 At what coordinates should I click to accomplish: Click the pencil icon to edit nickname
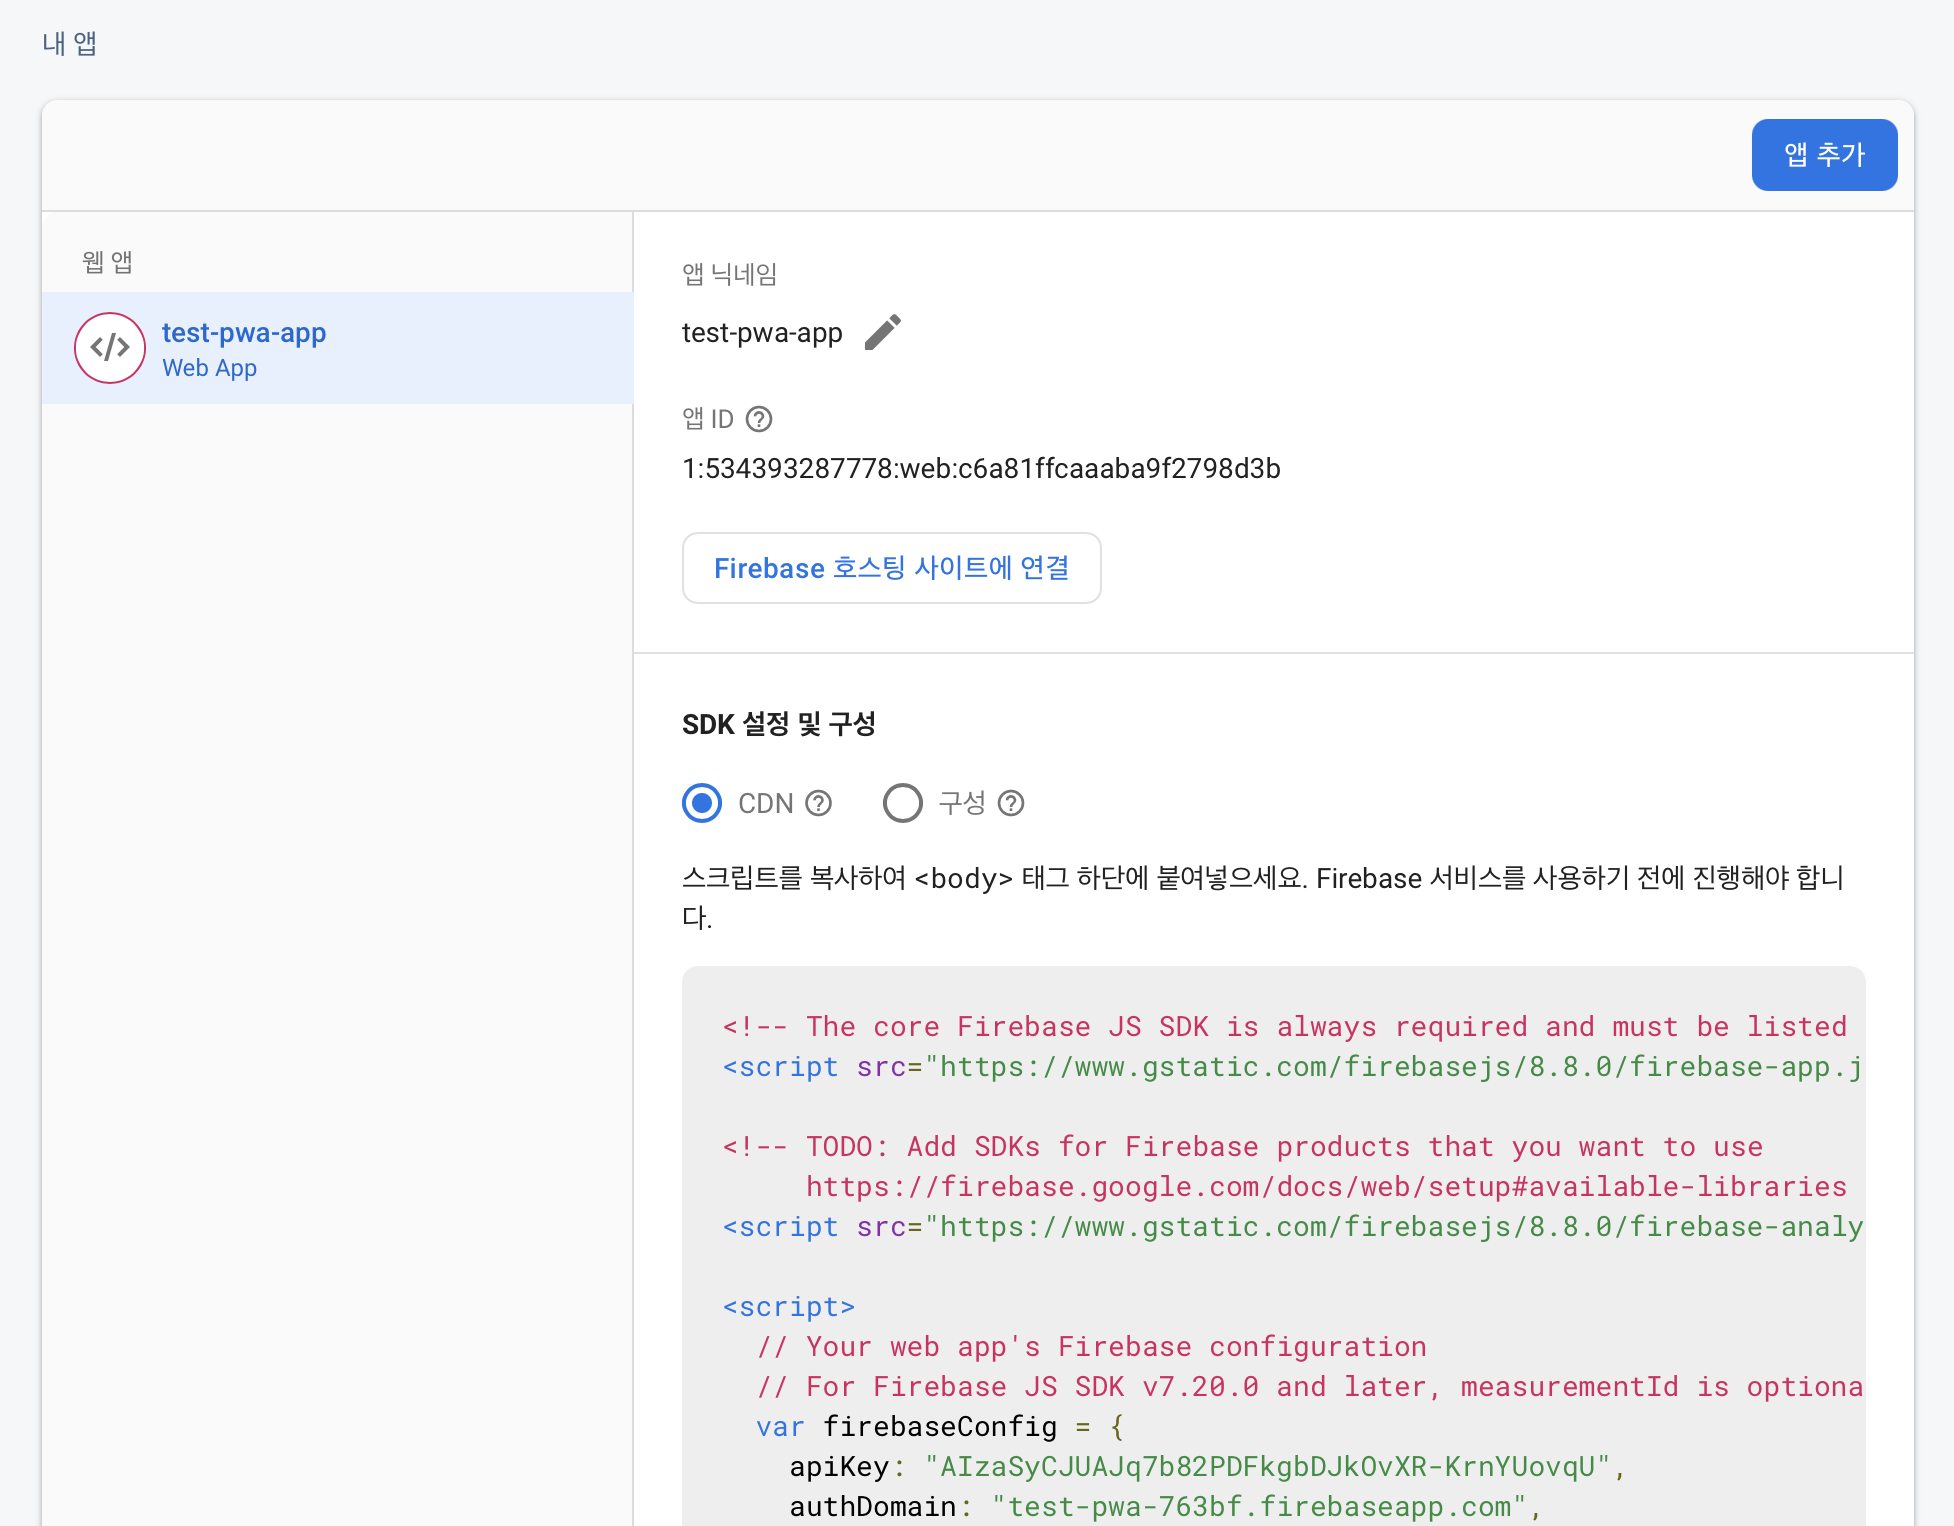click(882, 333)
